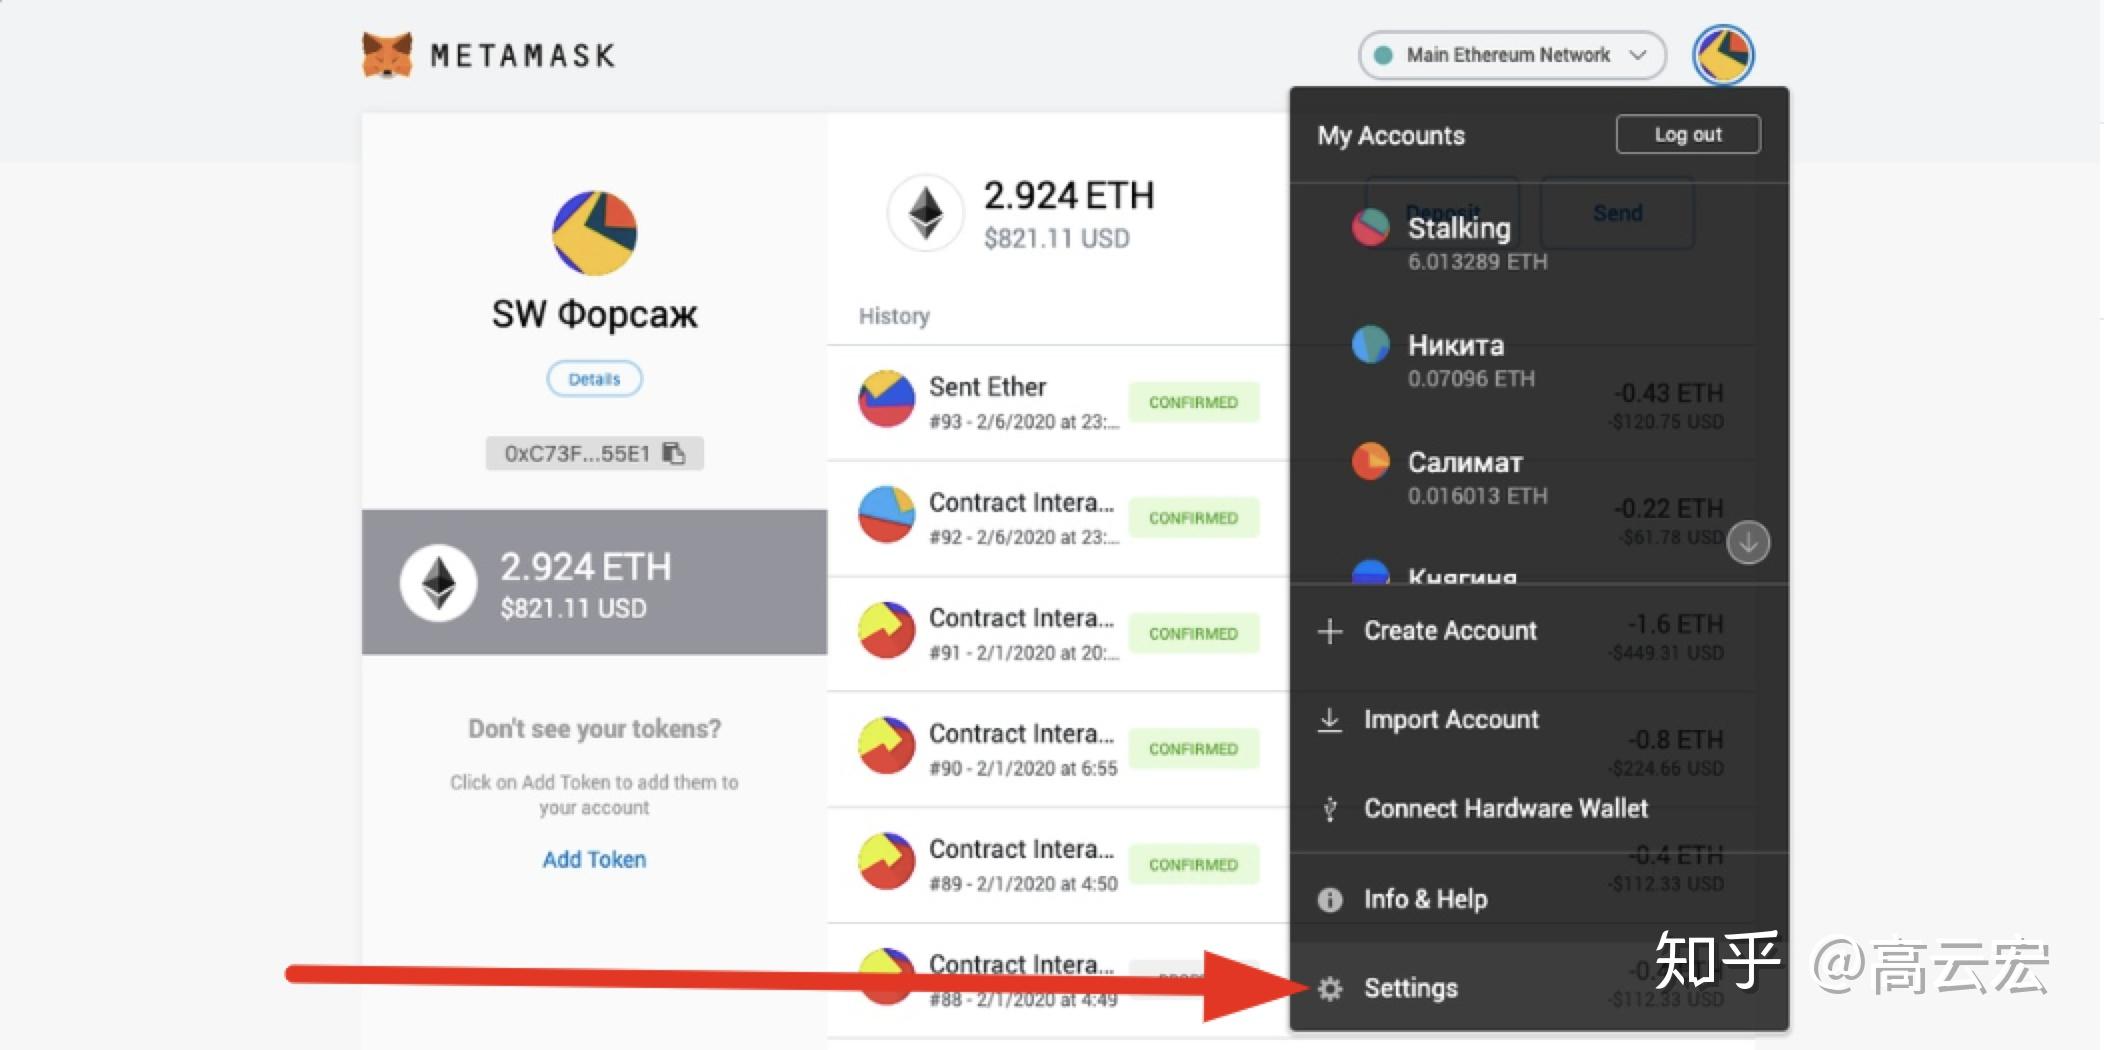Image resolution: width=2104 pixels, height=1050 pixels.
Task: Open Contract Interaction transaction #91
Action: [1058, 634]
